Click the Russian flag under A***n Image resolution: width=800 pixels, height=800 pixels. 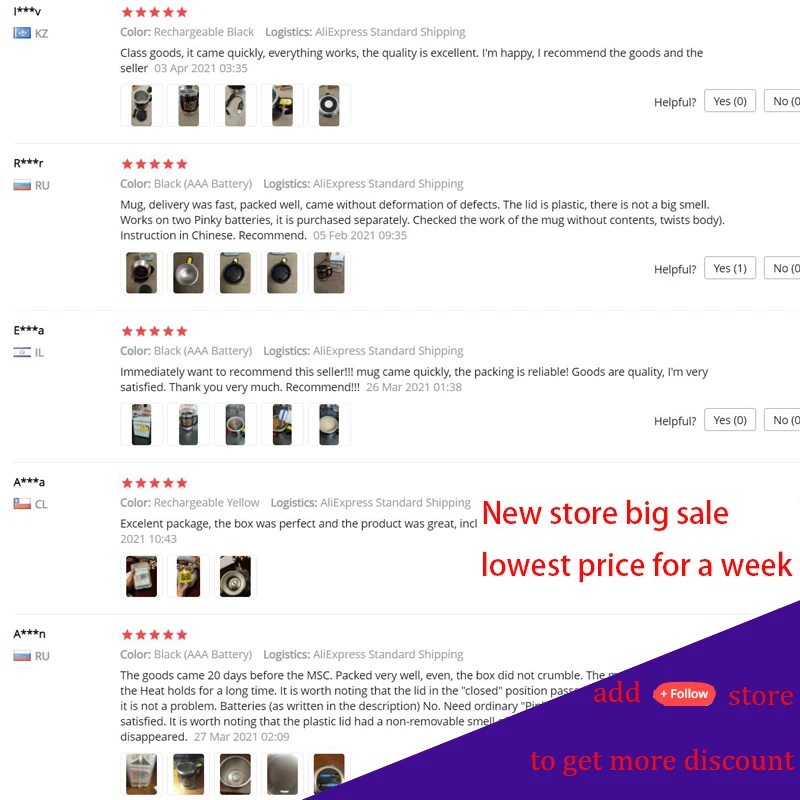pyautogui.click(x=22, y=656)
